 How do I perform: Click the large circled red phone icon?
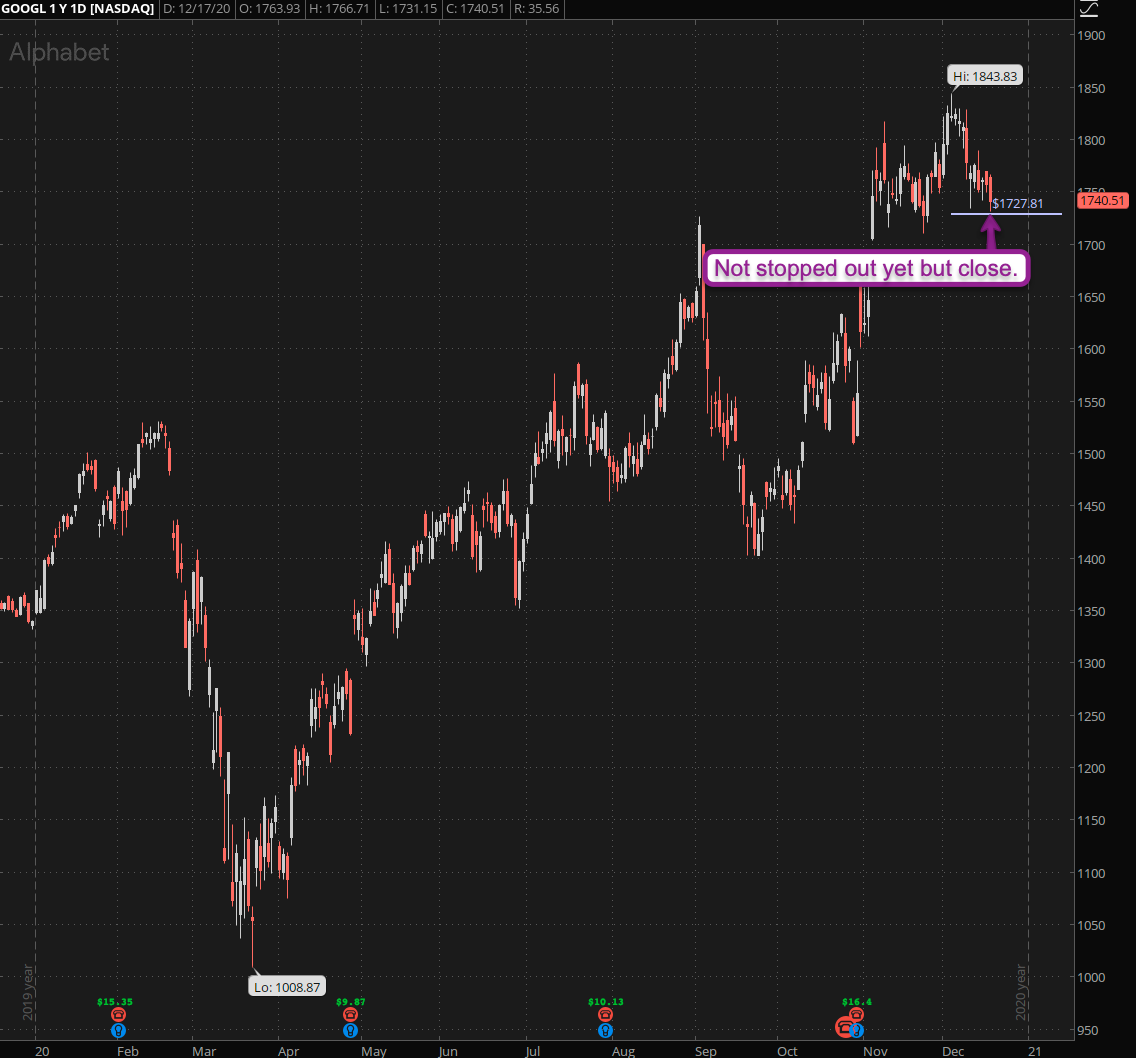[x=845, y=1028]
